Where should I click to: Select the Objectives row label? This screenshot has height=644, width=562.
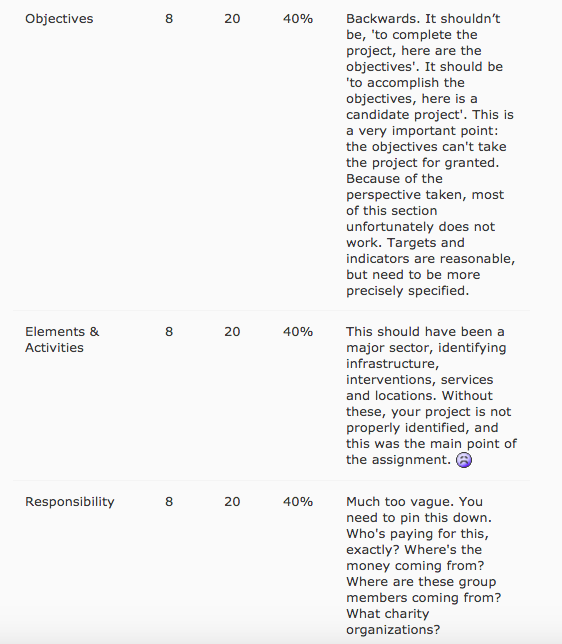coord(59,19)
